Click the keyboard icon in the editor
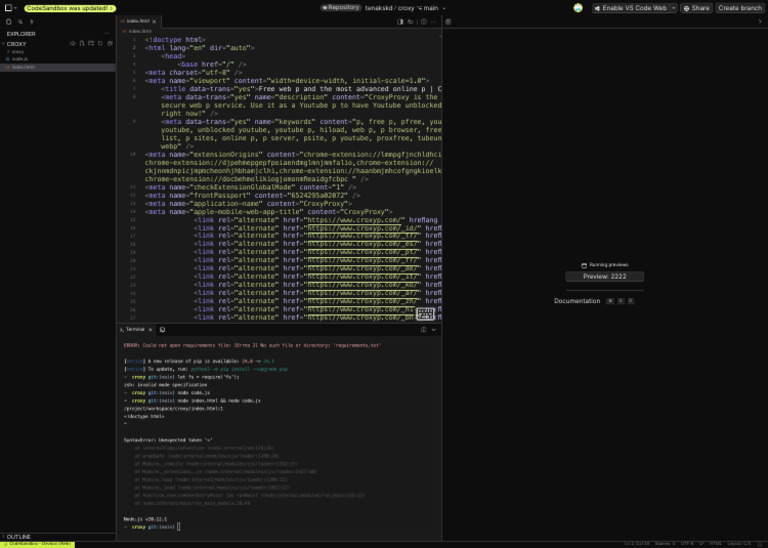The image size is (768, 548). tap(426, 313)
